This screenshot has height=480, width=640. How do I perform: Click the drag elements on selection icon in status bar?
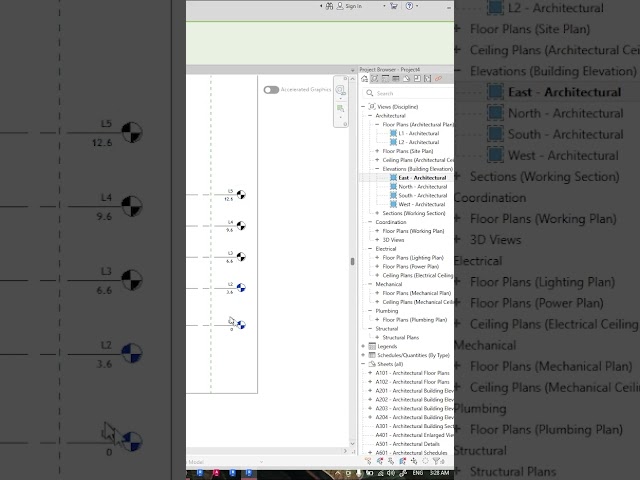coord(414,461)
